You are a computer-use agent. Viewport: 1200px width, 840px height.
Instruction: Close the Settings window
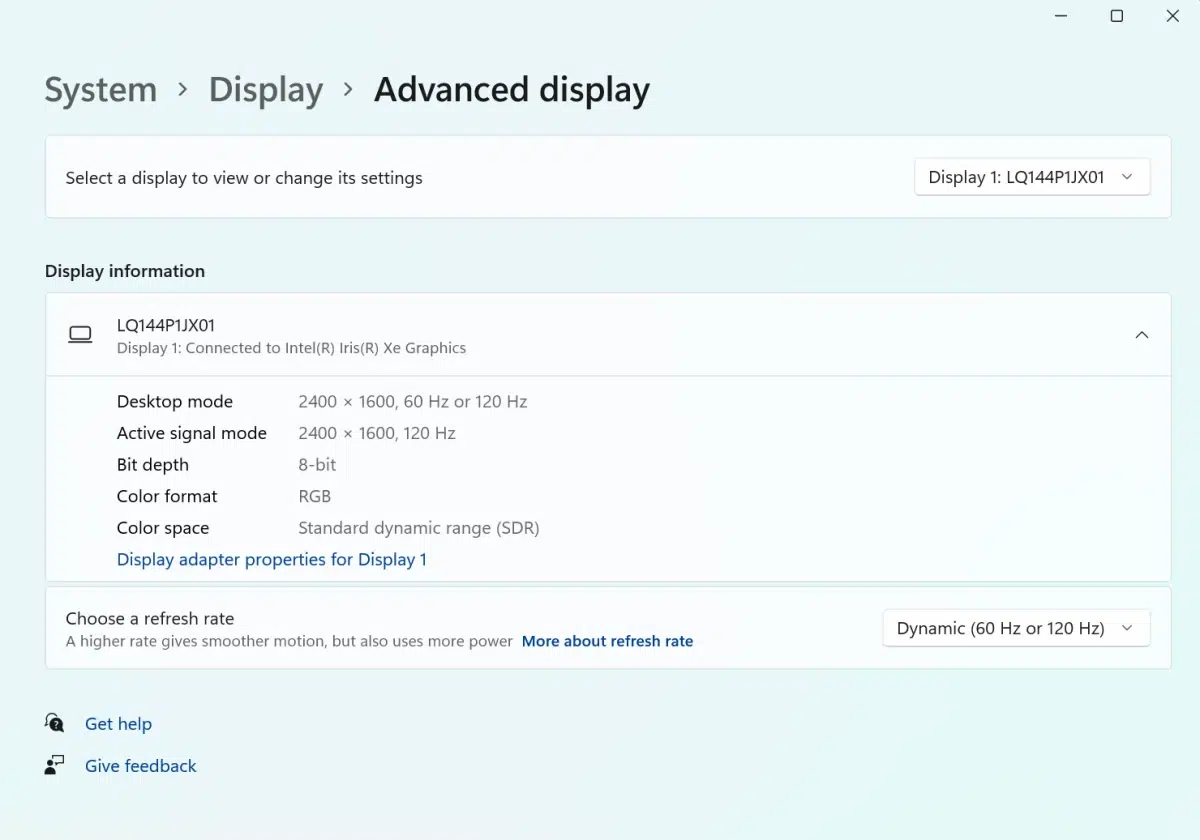(1173, 16)
